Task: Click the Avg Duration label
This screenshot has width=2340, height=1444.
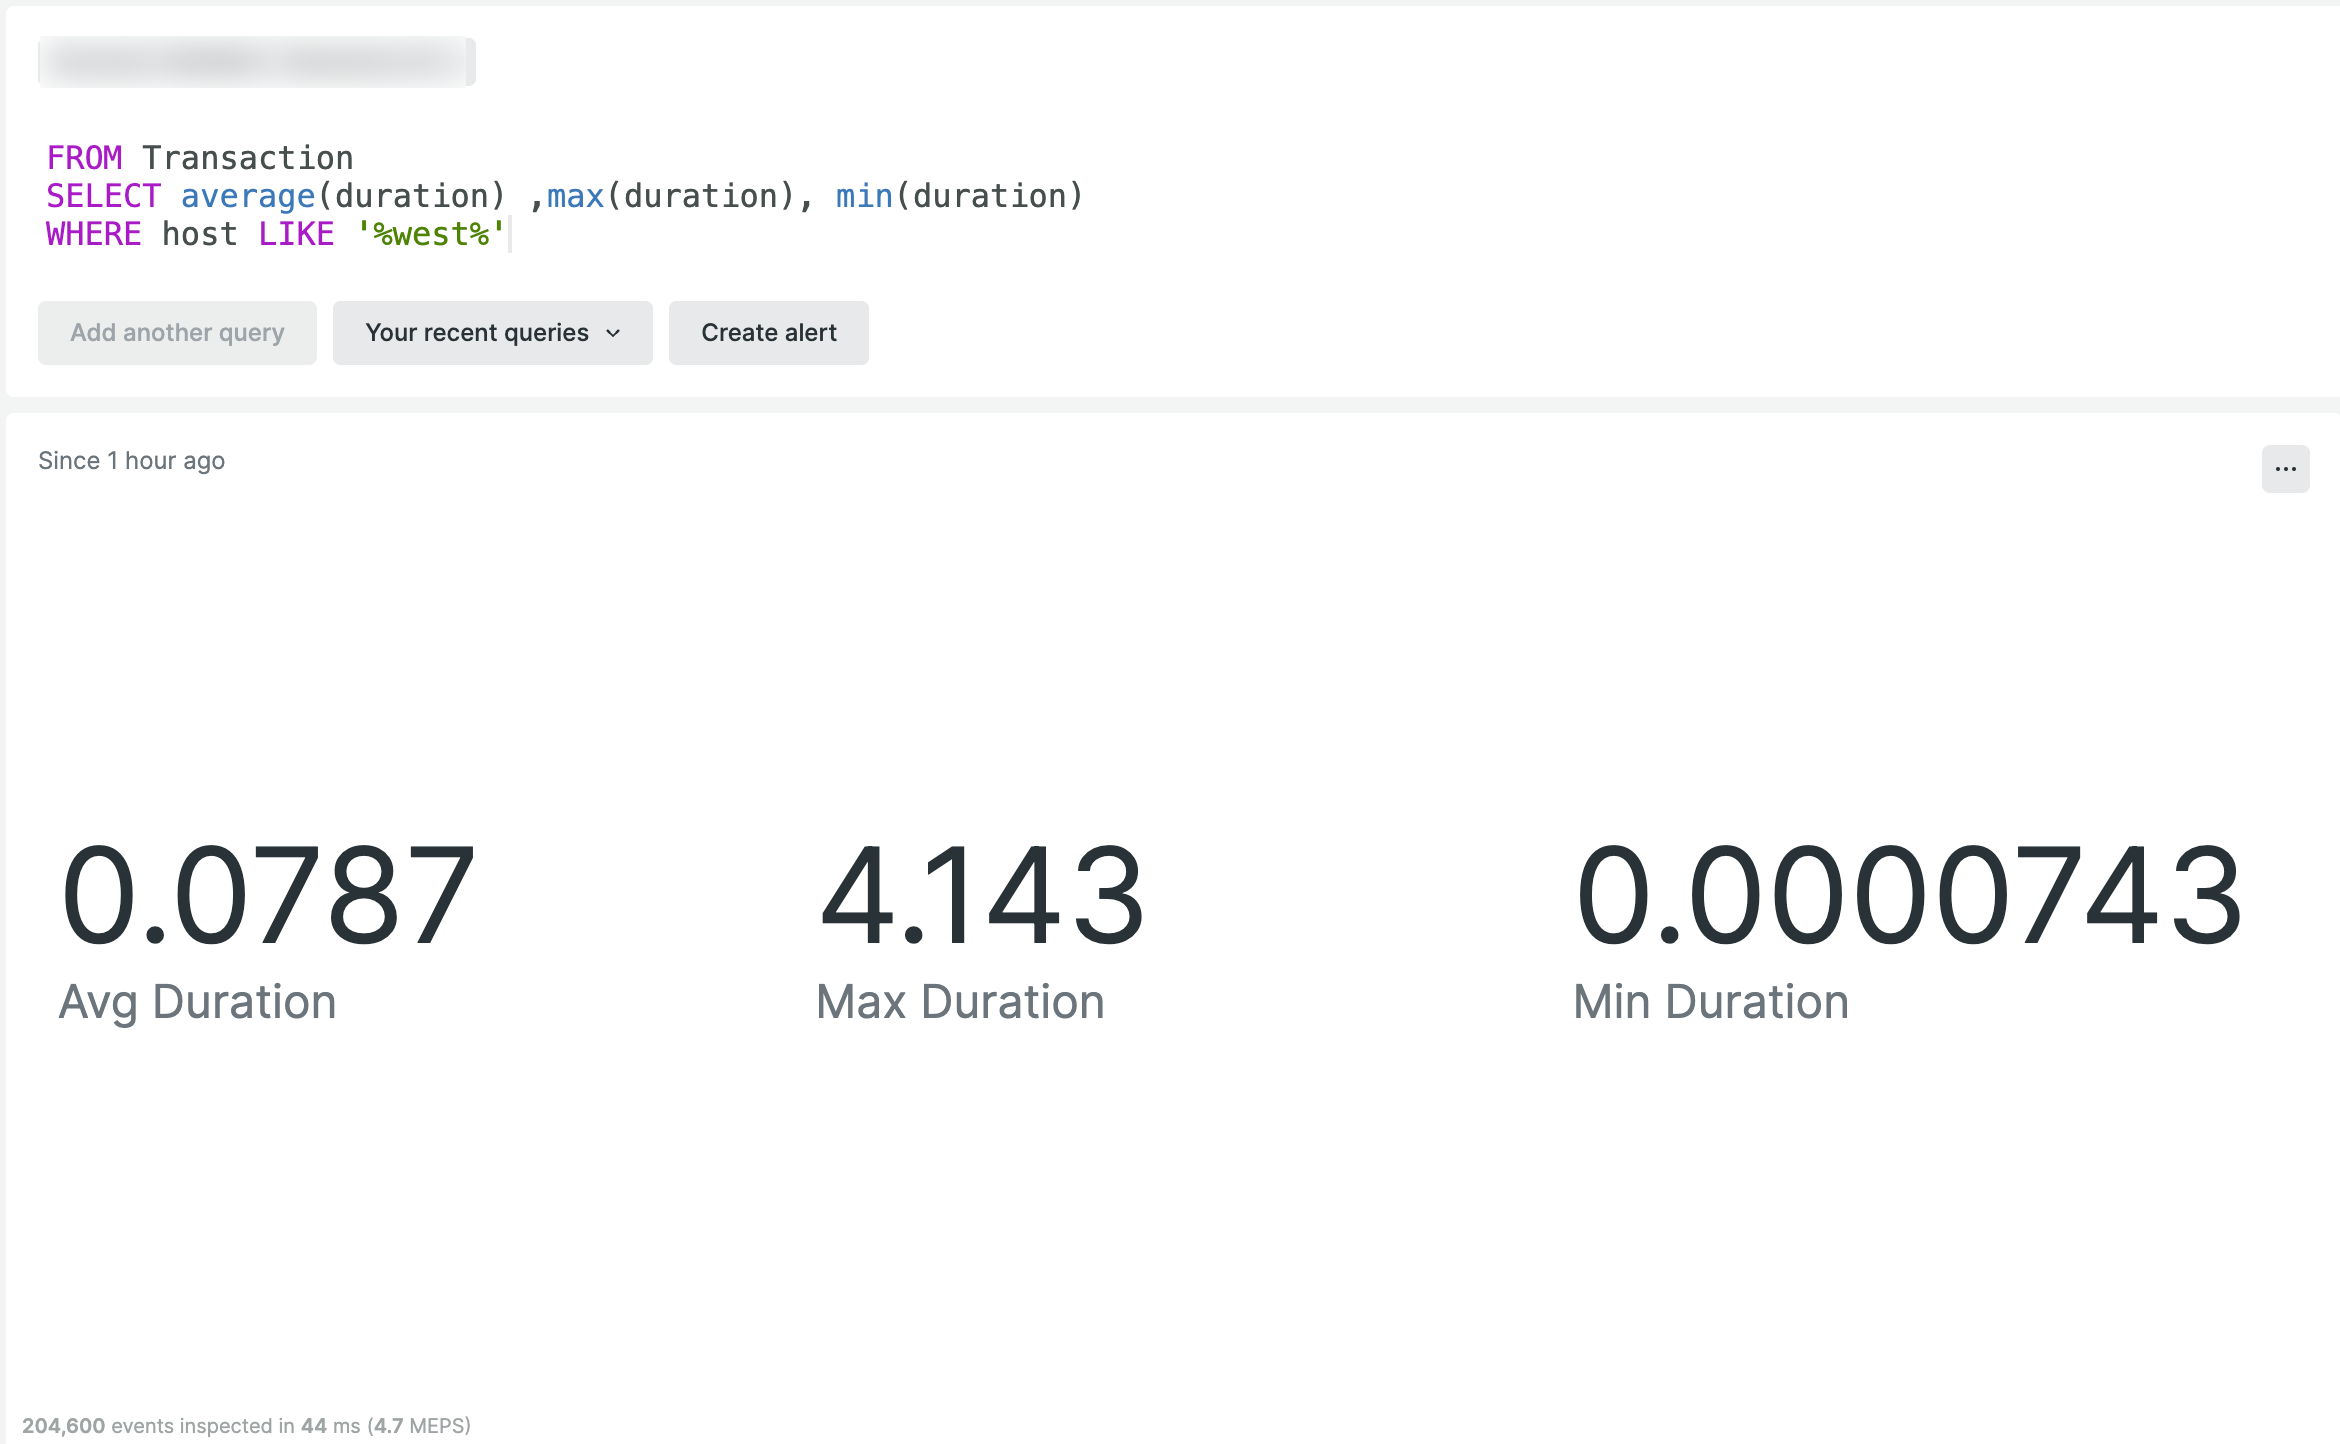Action: coord(198,1002)
